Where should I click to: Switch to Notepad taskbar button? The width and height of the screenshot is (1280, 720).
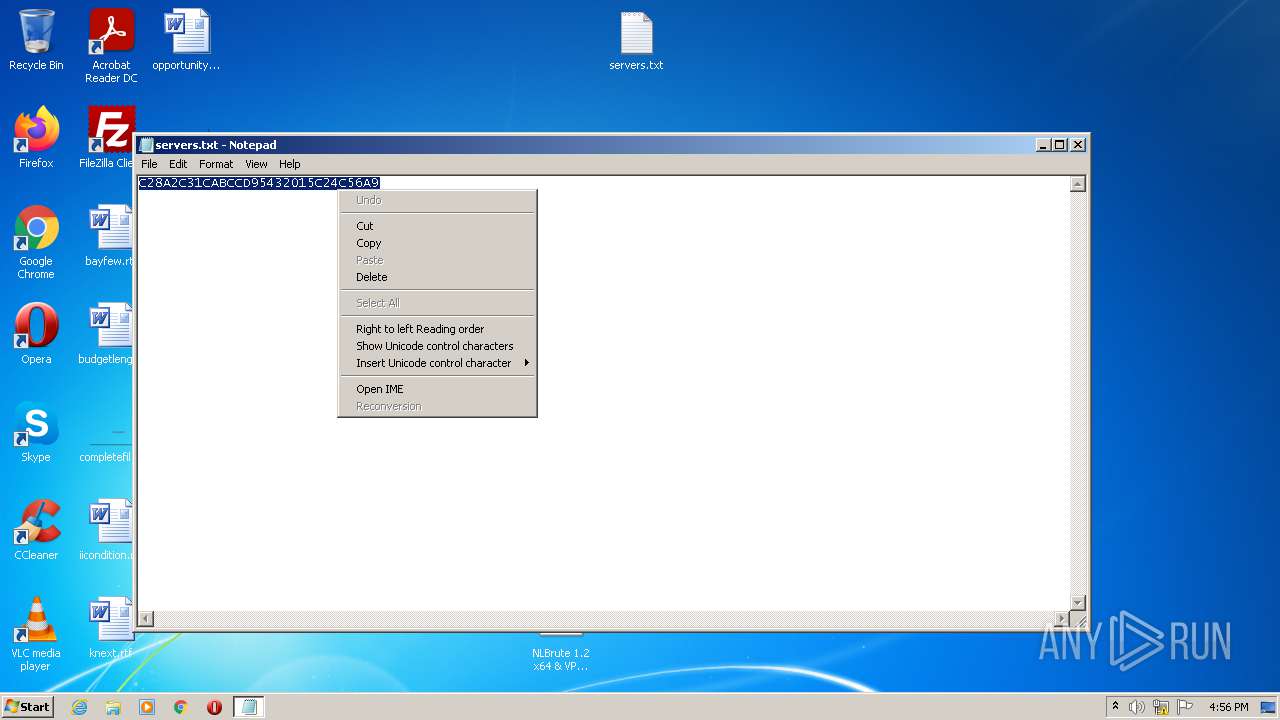pyautogui.click(x=249, y=707)
